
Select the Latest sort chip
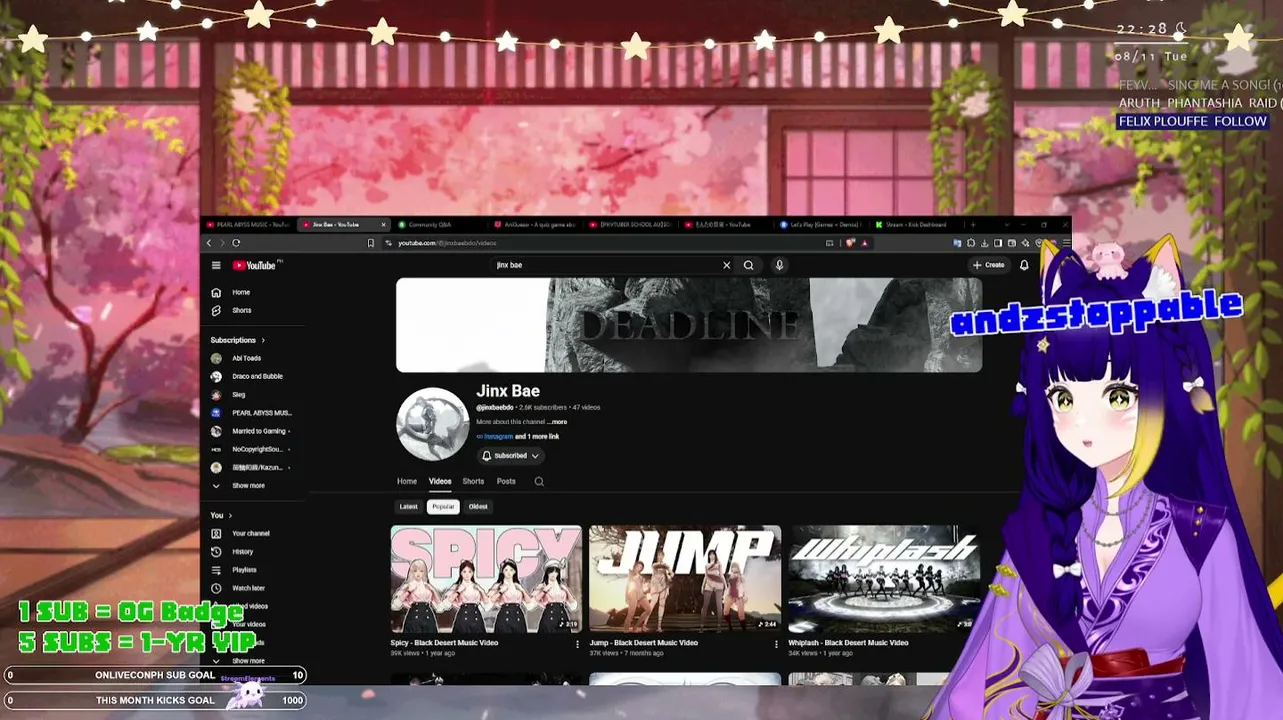(x=409, y=507)
